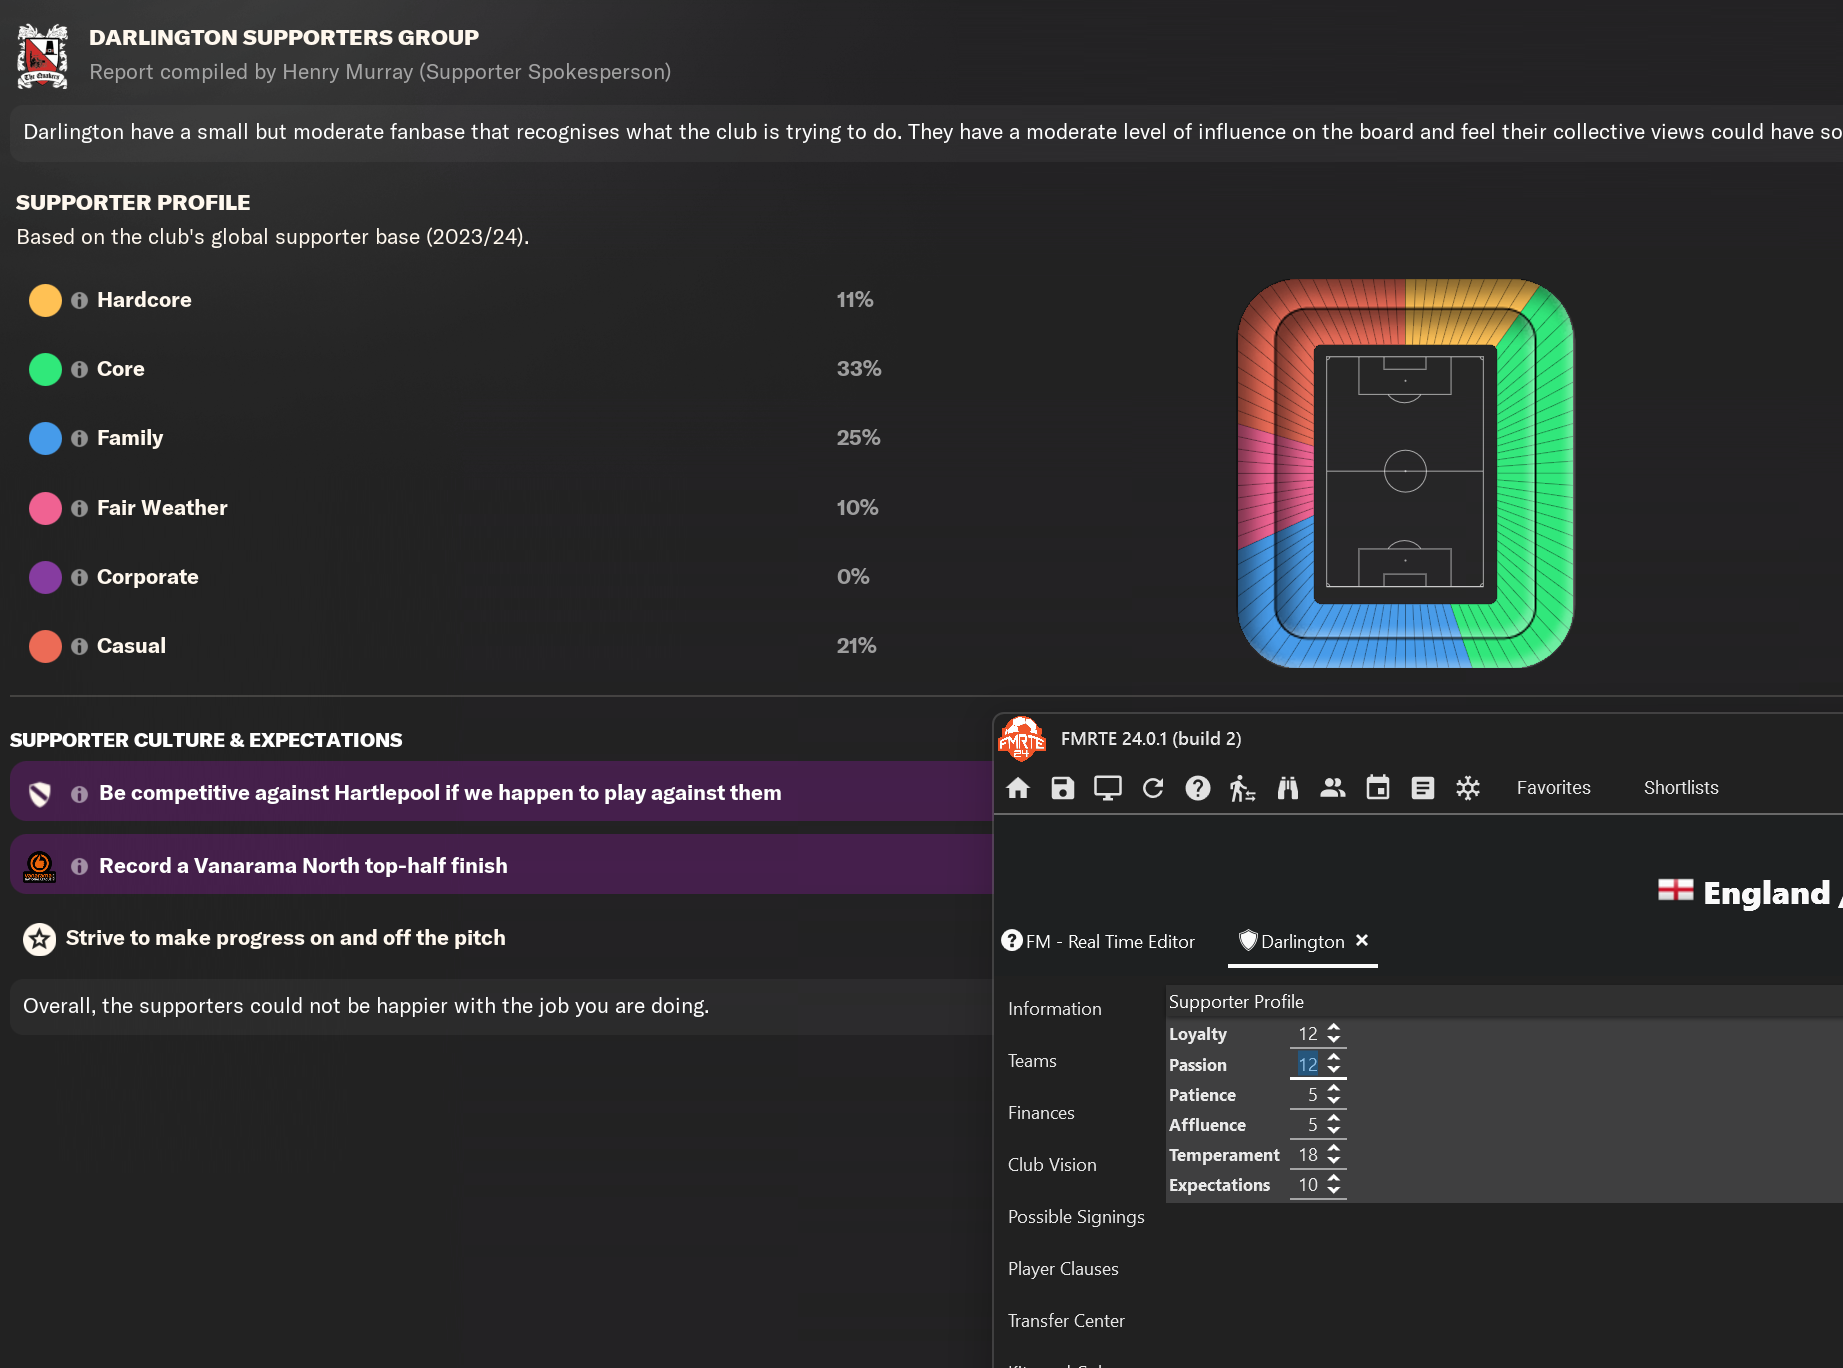Click the England flag in FMRTE

click(1675, 890)
